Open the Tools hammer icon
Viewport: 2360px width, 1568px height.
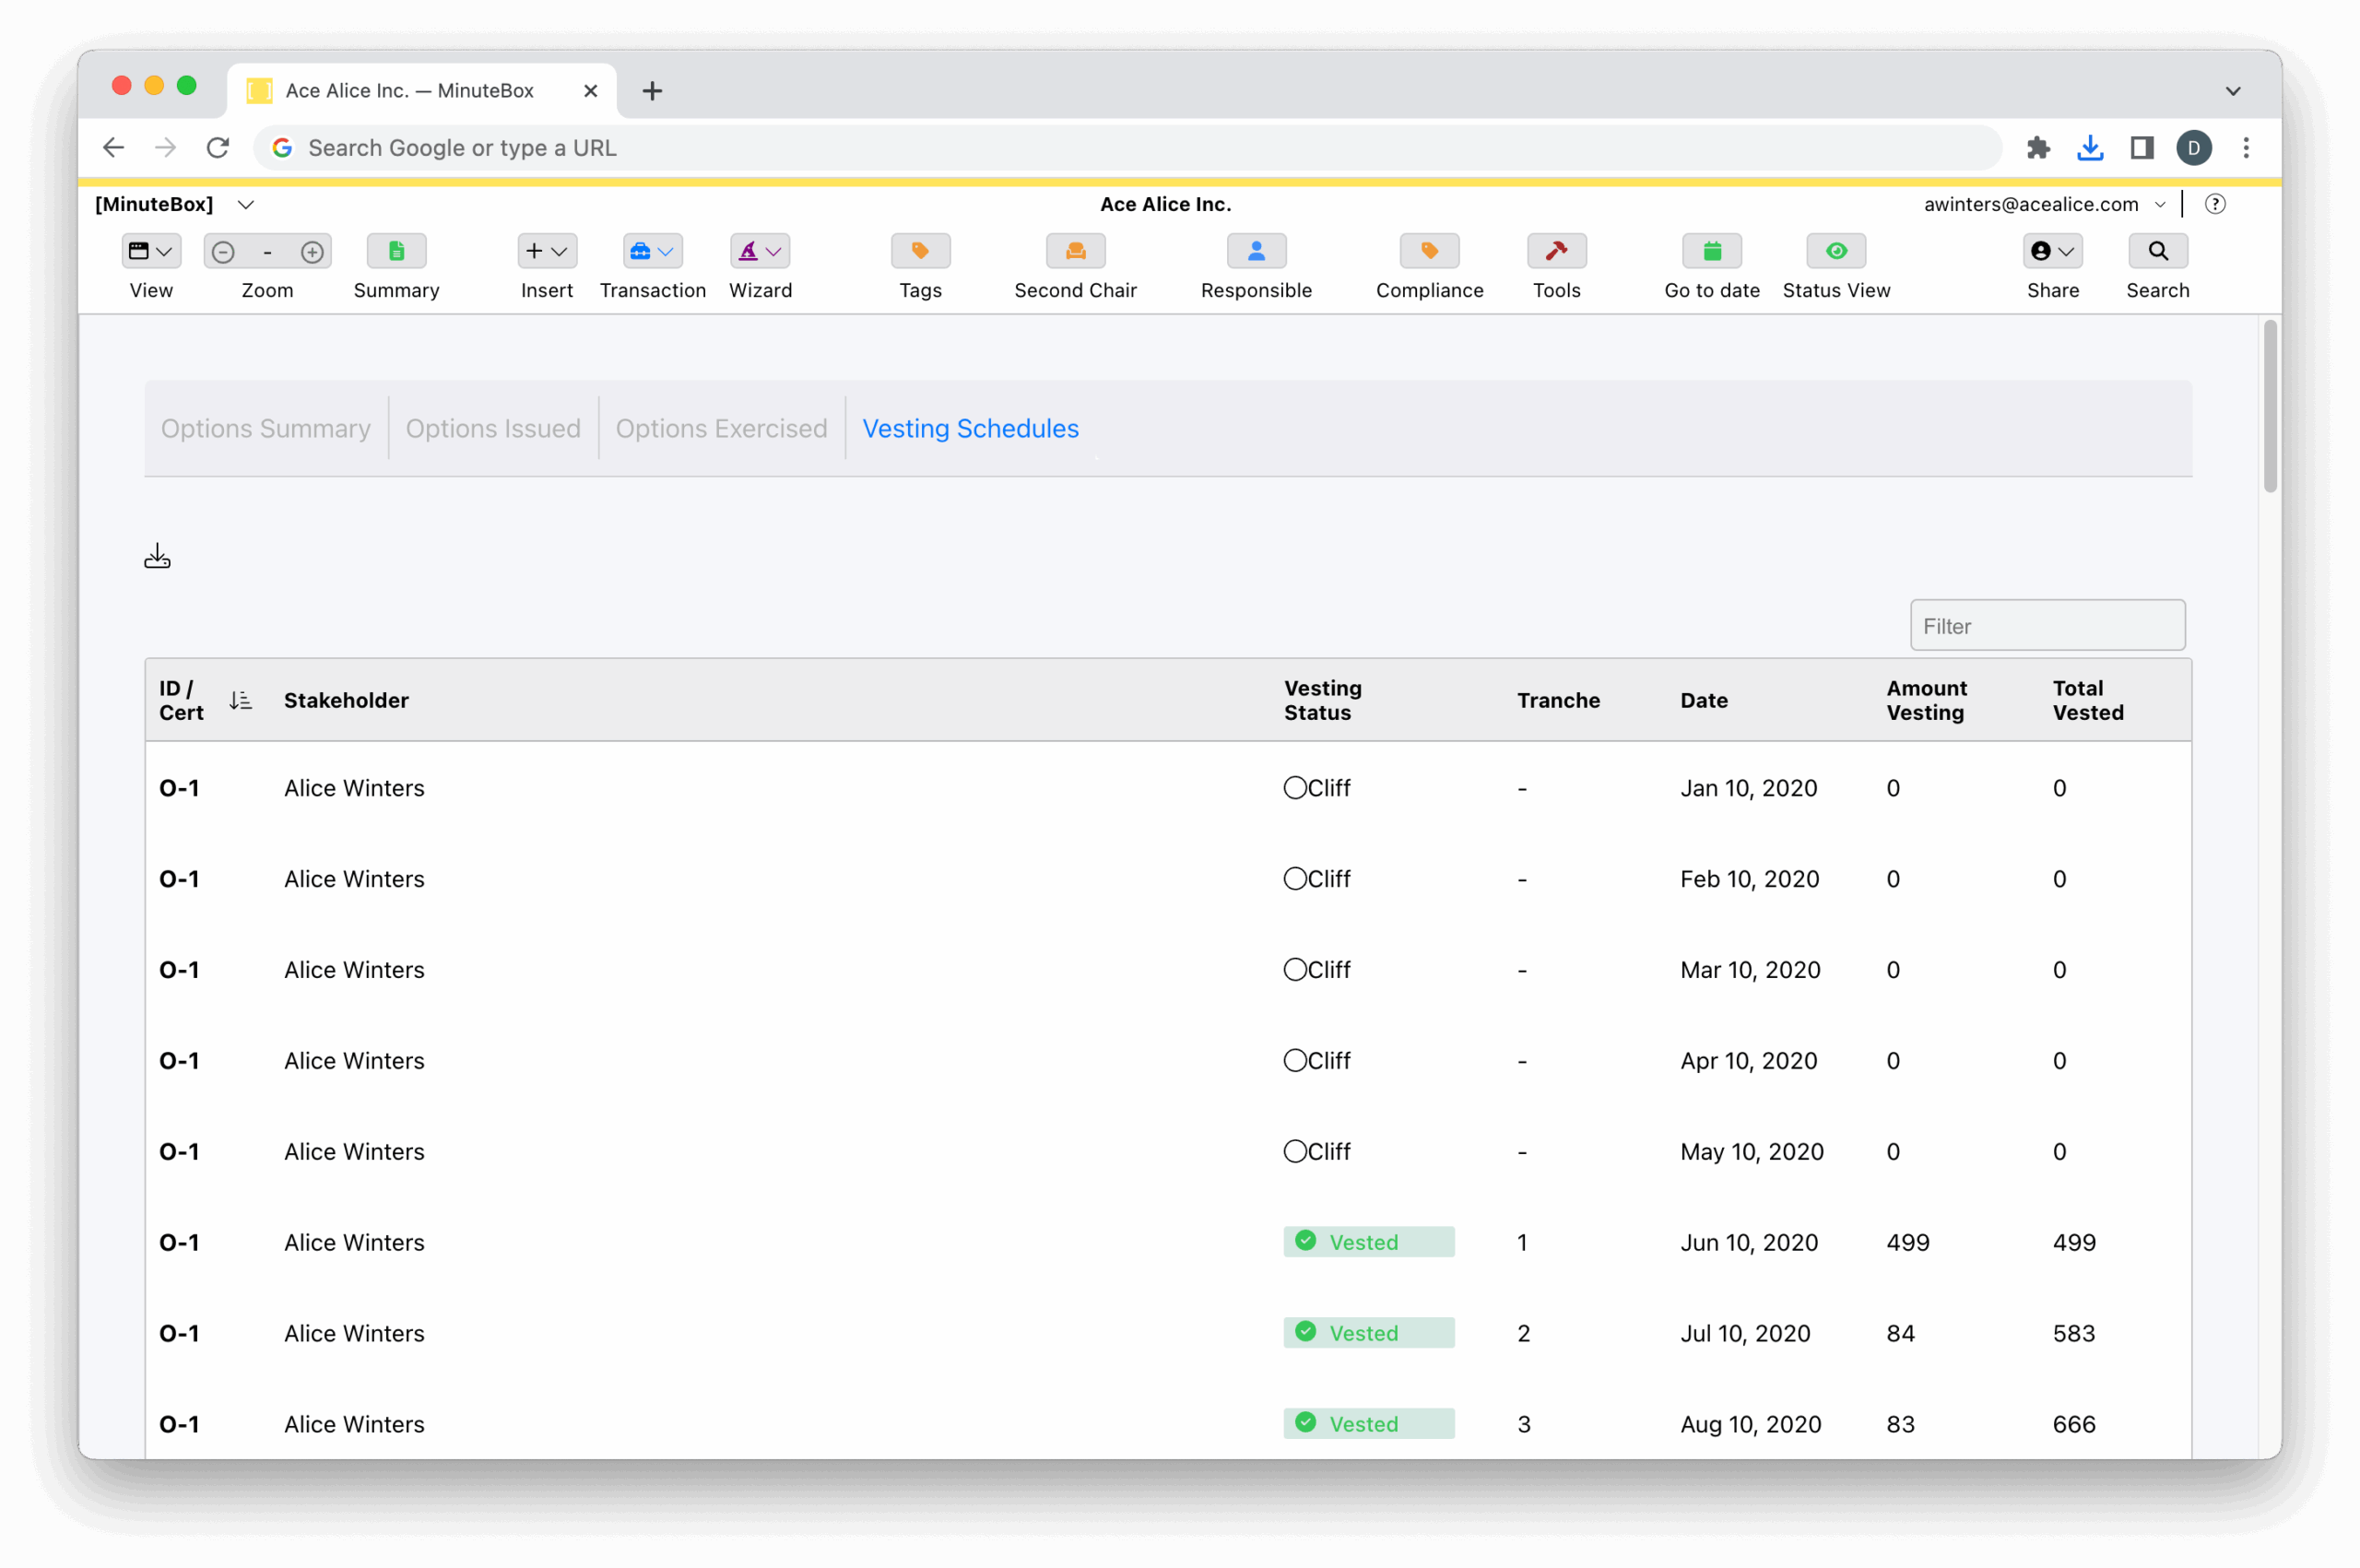[1556, 251]
